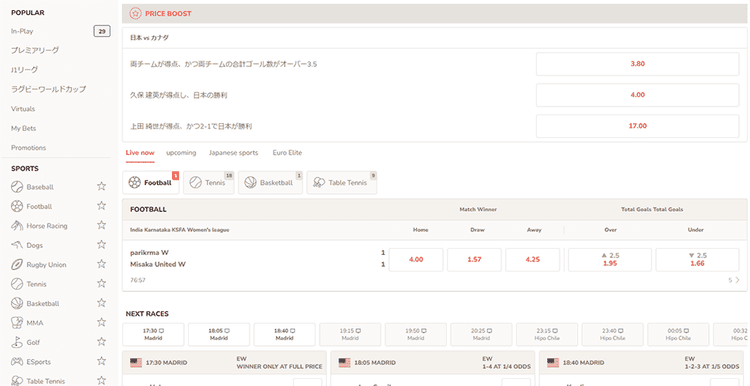
Task: Click the ESports controller icon
Action: coord(17,362)
